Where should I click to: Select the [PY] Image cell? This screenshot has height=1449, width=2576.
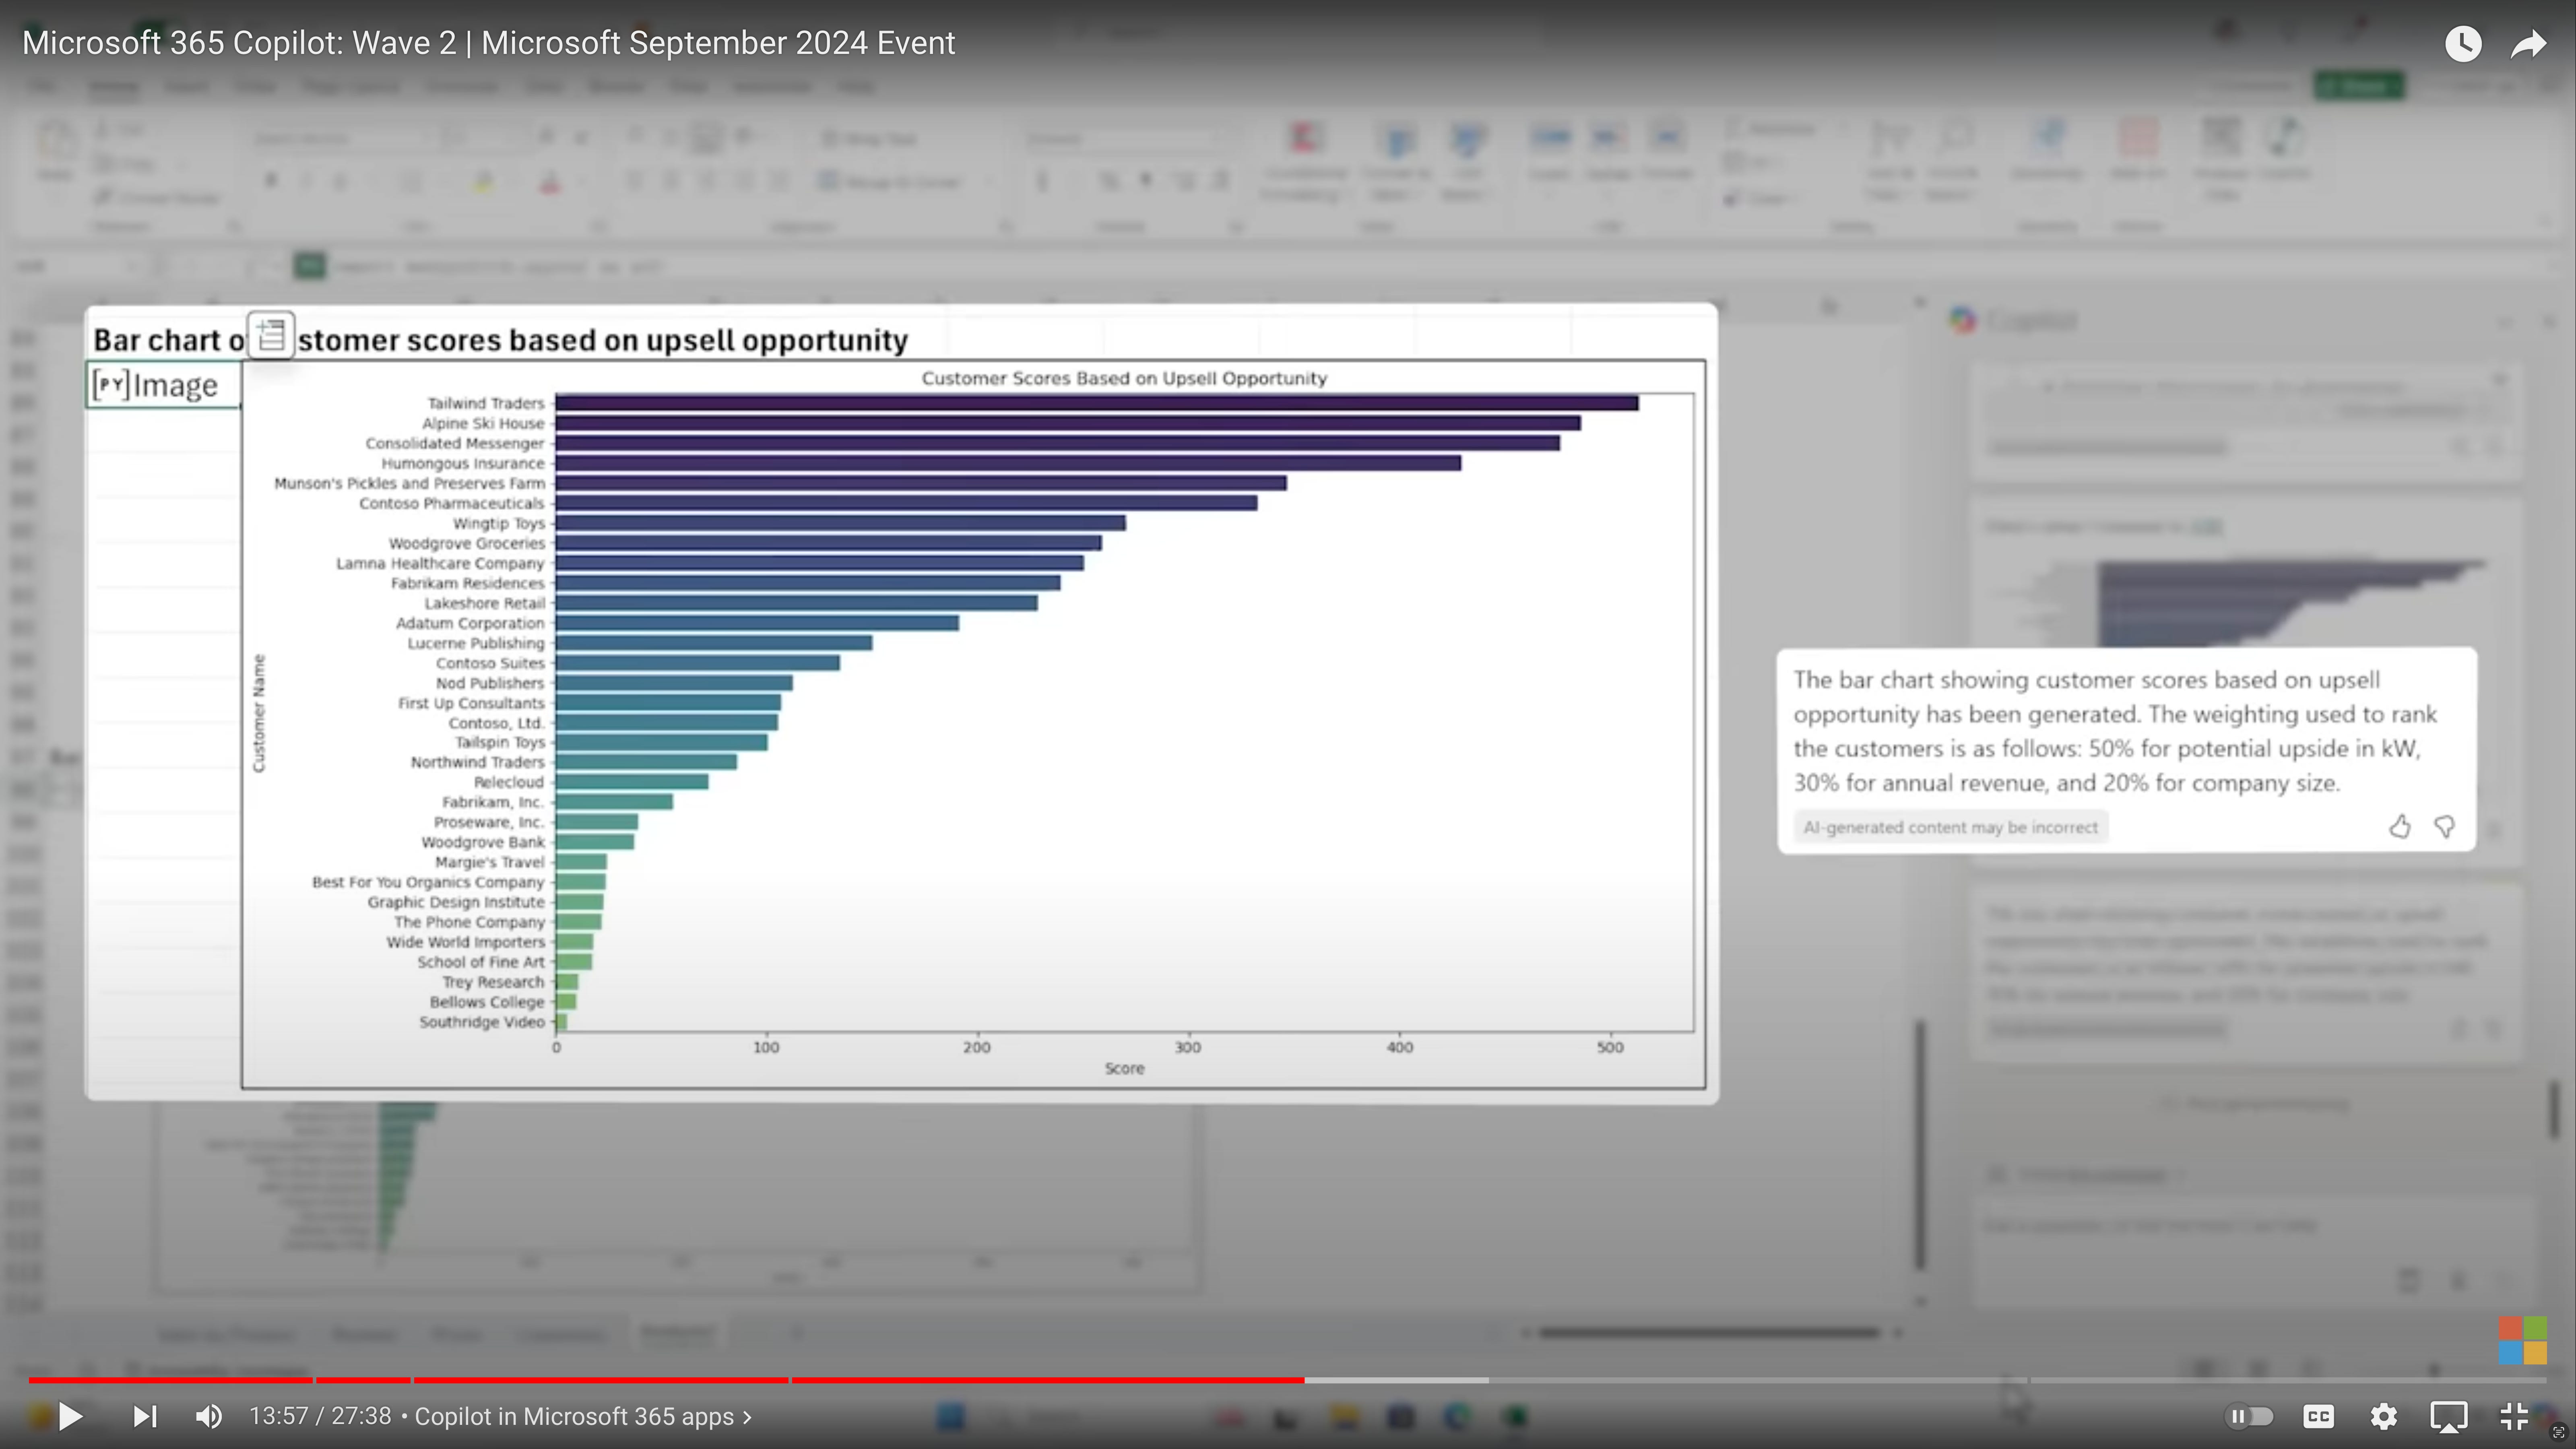163,385
